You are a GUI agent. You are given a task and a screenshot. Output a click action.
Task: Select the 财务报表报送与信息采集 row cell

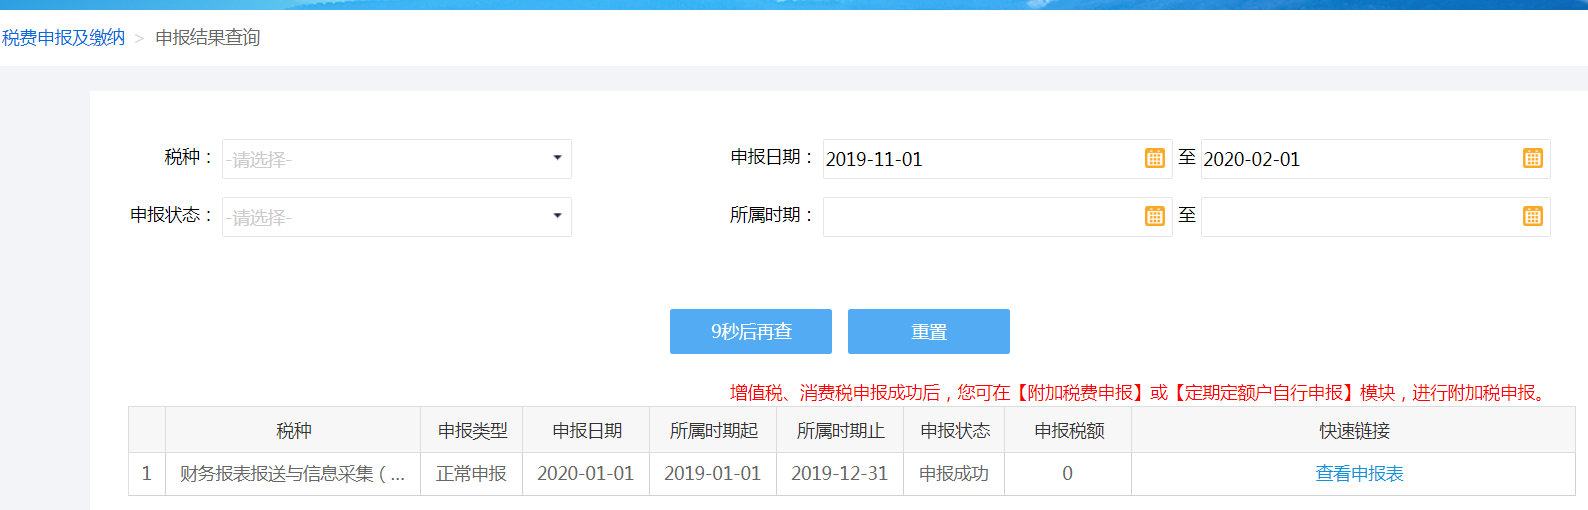coord(293,474)
